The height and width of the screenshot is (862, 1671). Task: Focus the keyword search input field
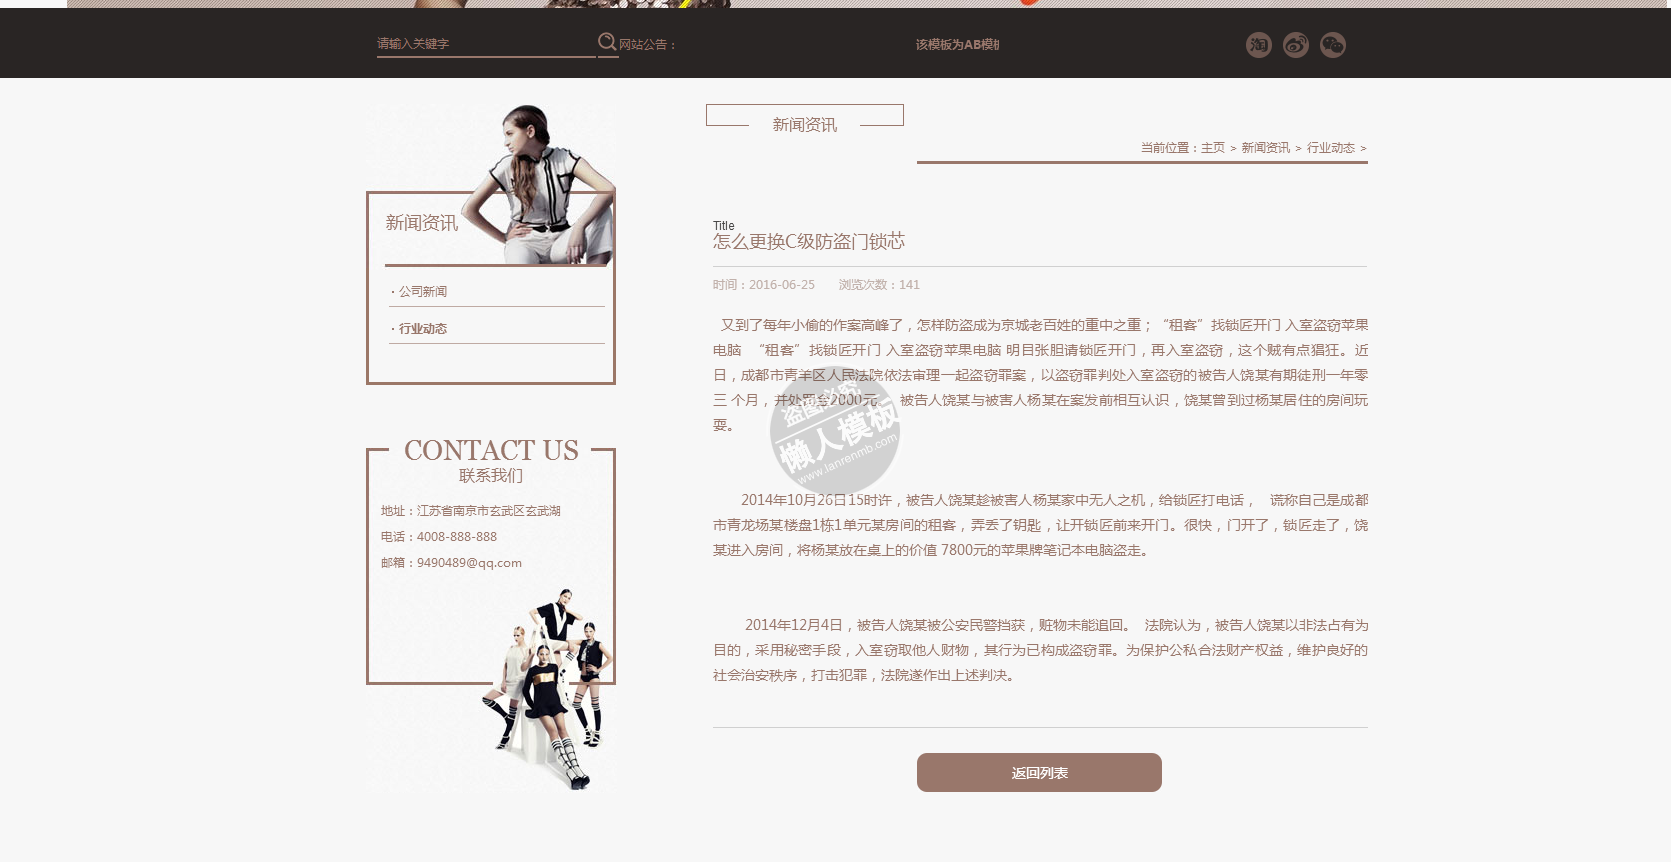(x=485, y=44)
